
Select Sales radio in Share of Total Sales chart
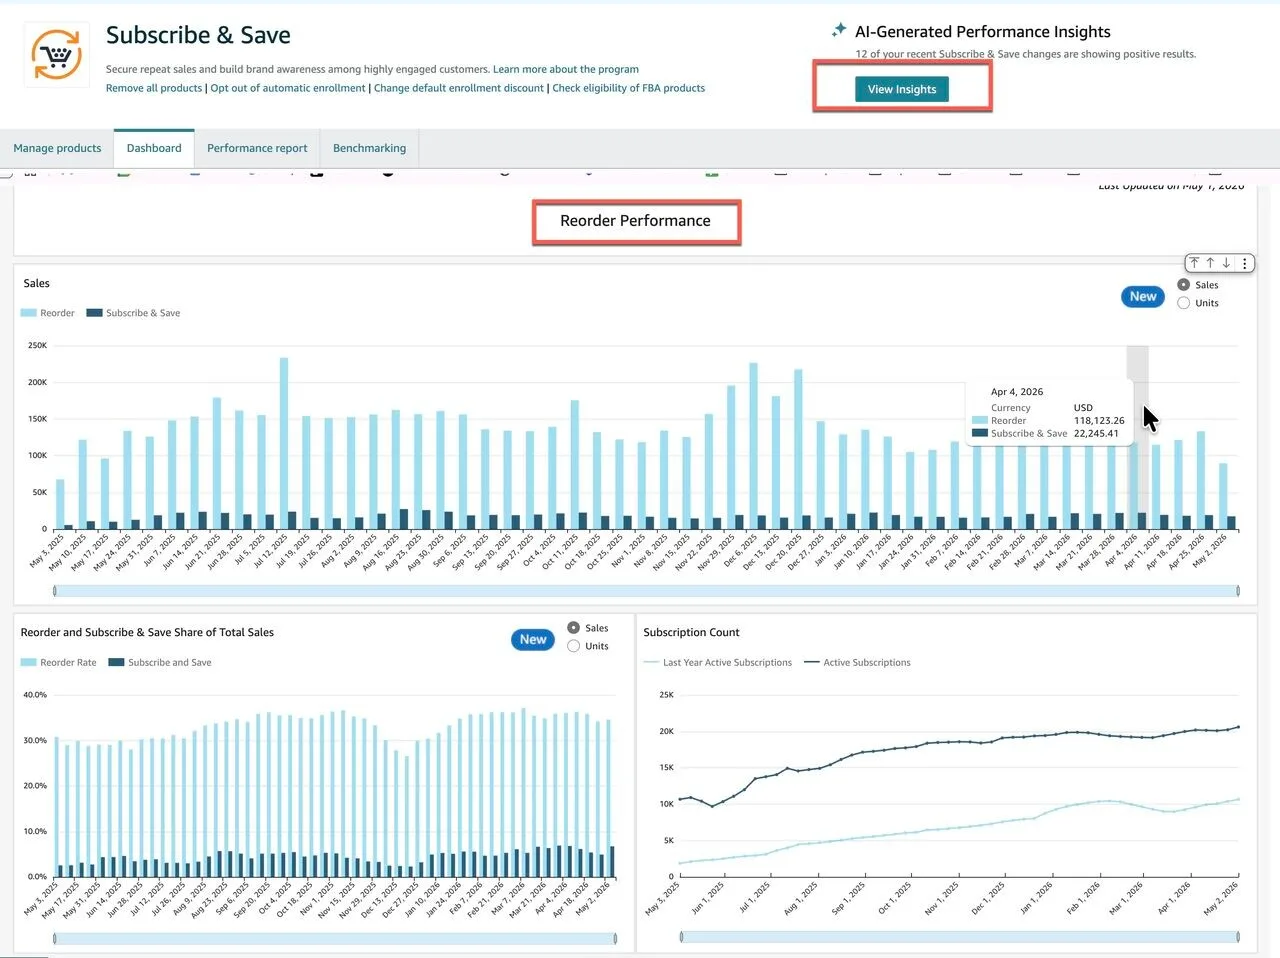click(x=574, y=628)
